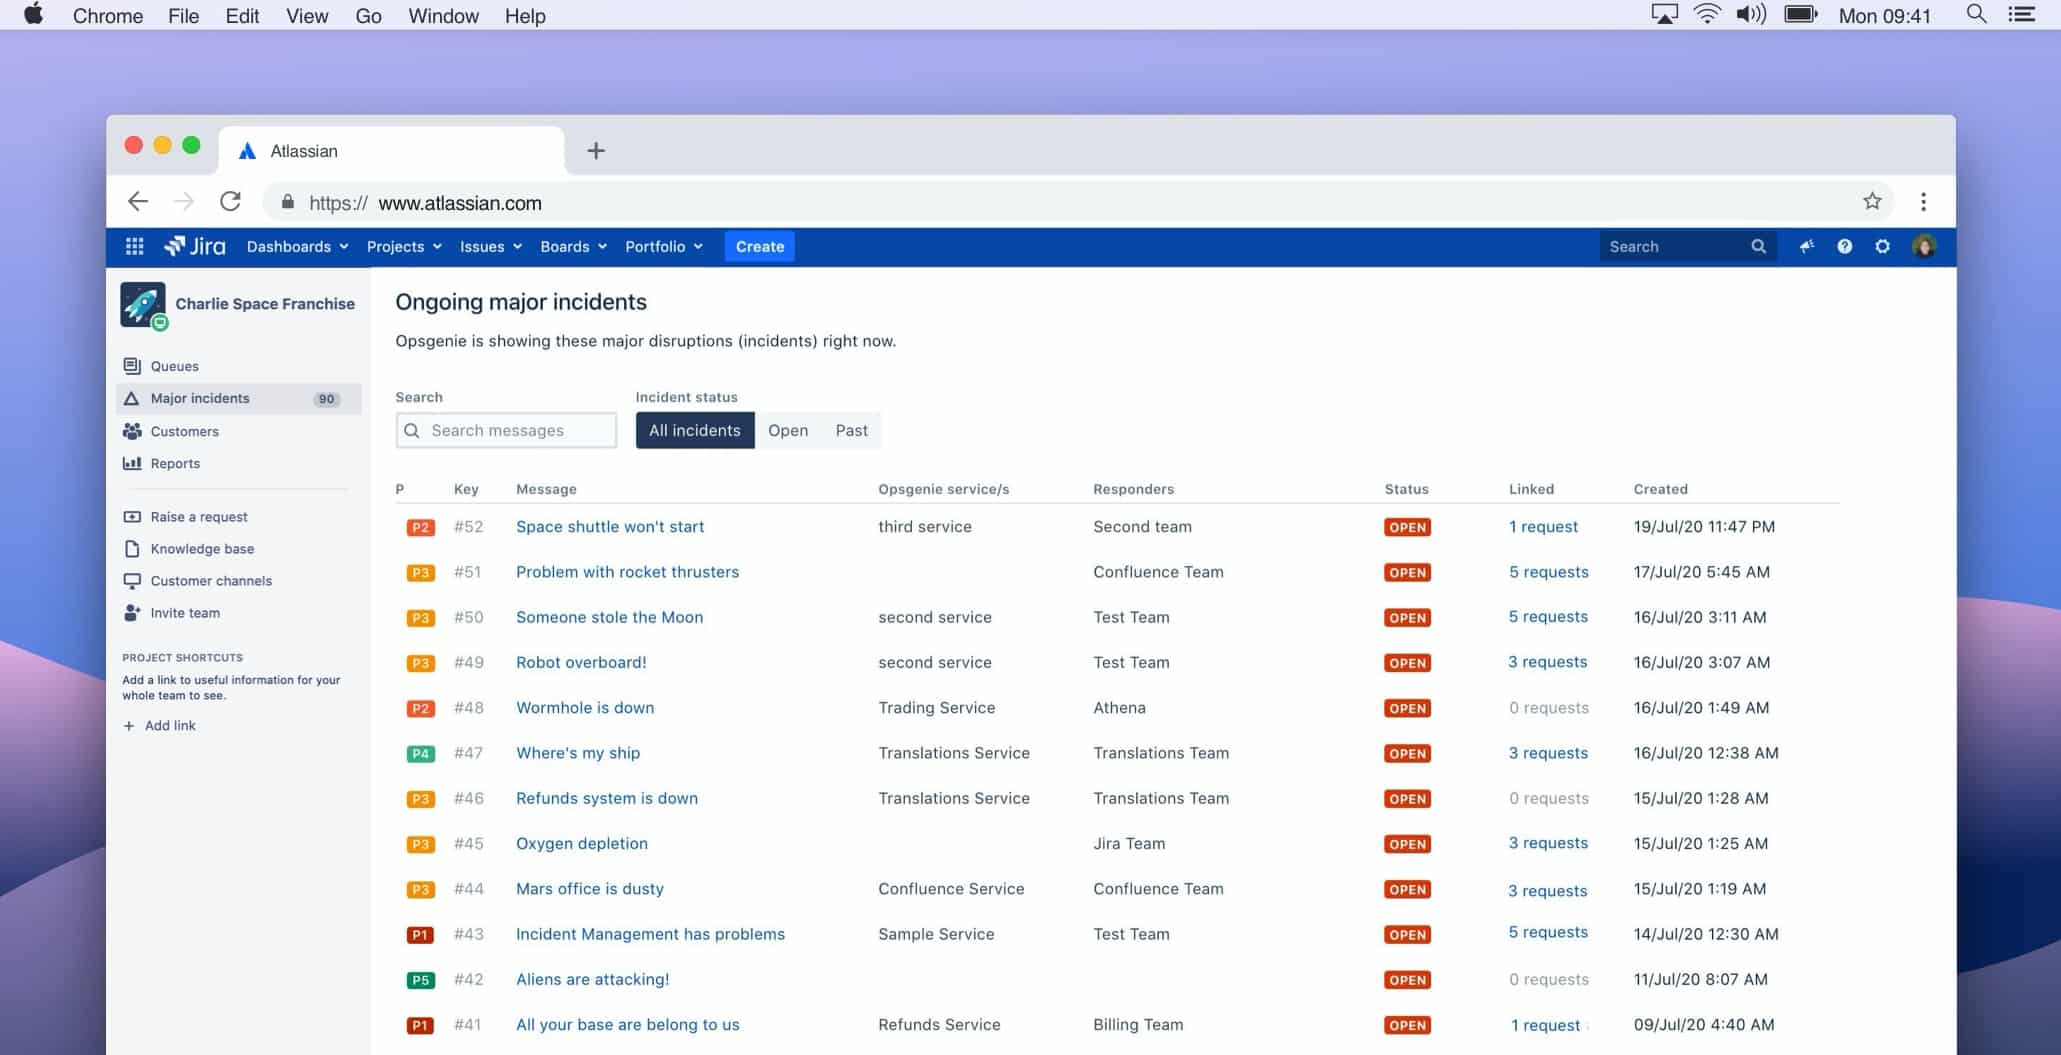Open the Chrome Window menu
Viewport: 2061px width, 1055px height.
[x=443, y=15]
